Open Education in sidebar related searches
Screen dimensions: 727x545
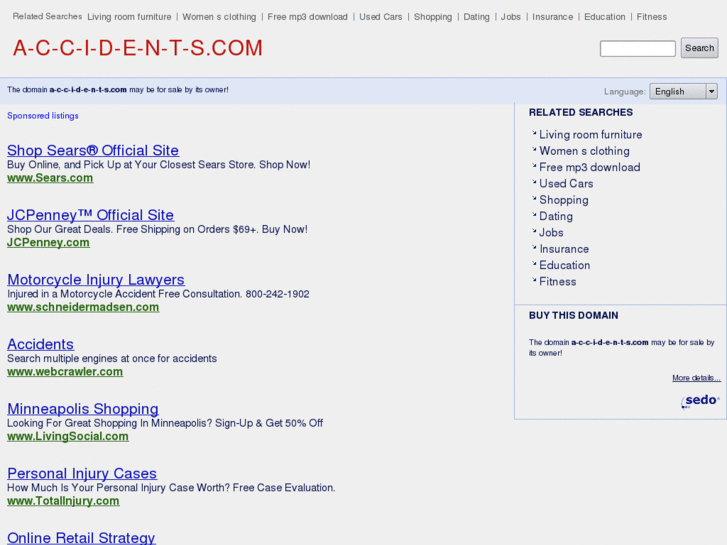click(x=565, y=265)
